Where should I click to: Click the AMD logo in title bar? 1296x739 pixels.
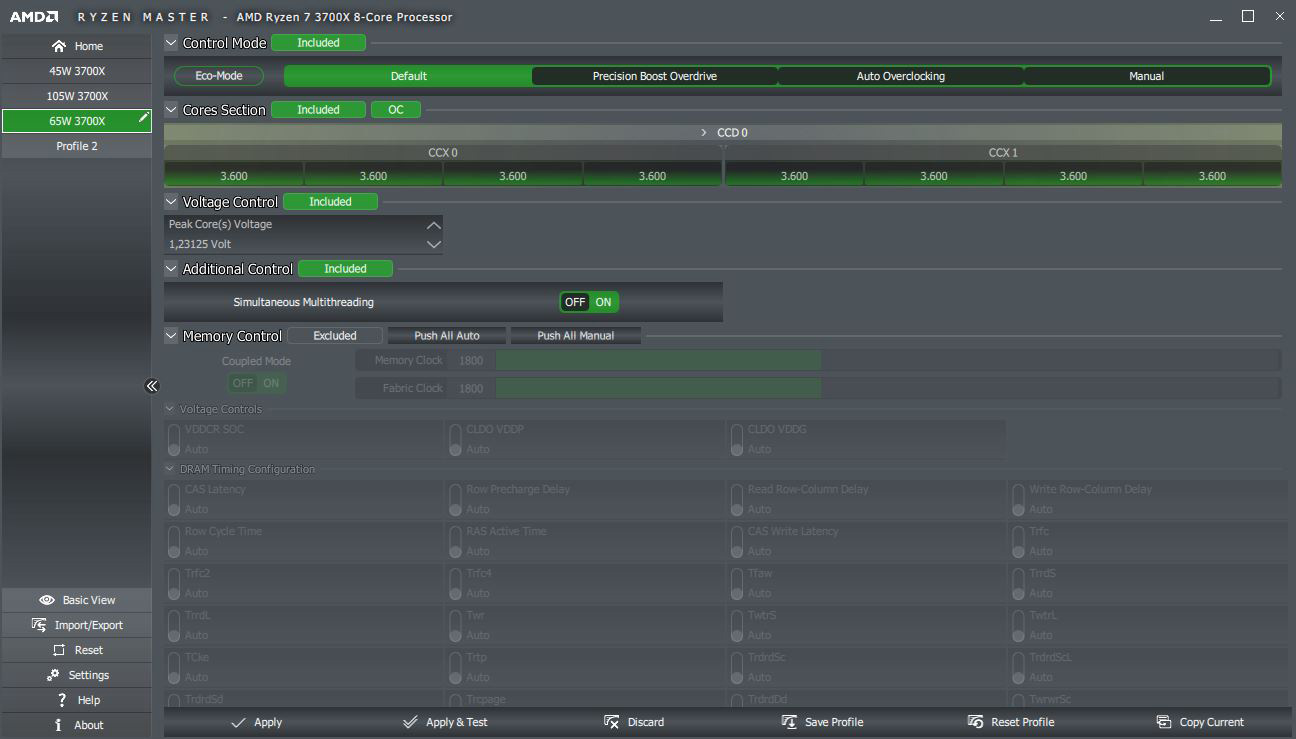pyautogui.click(x=34, y=17)
